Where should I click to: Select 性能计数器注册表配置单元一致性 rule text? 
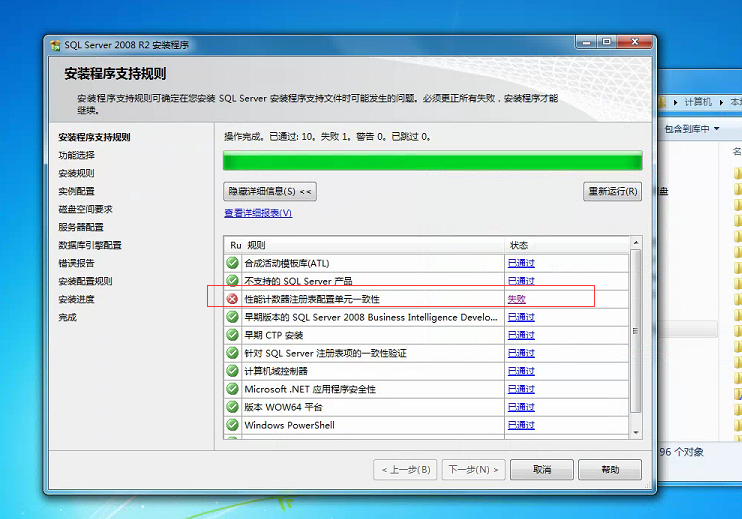312,299
